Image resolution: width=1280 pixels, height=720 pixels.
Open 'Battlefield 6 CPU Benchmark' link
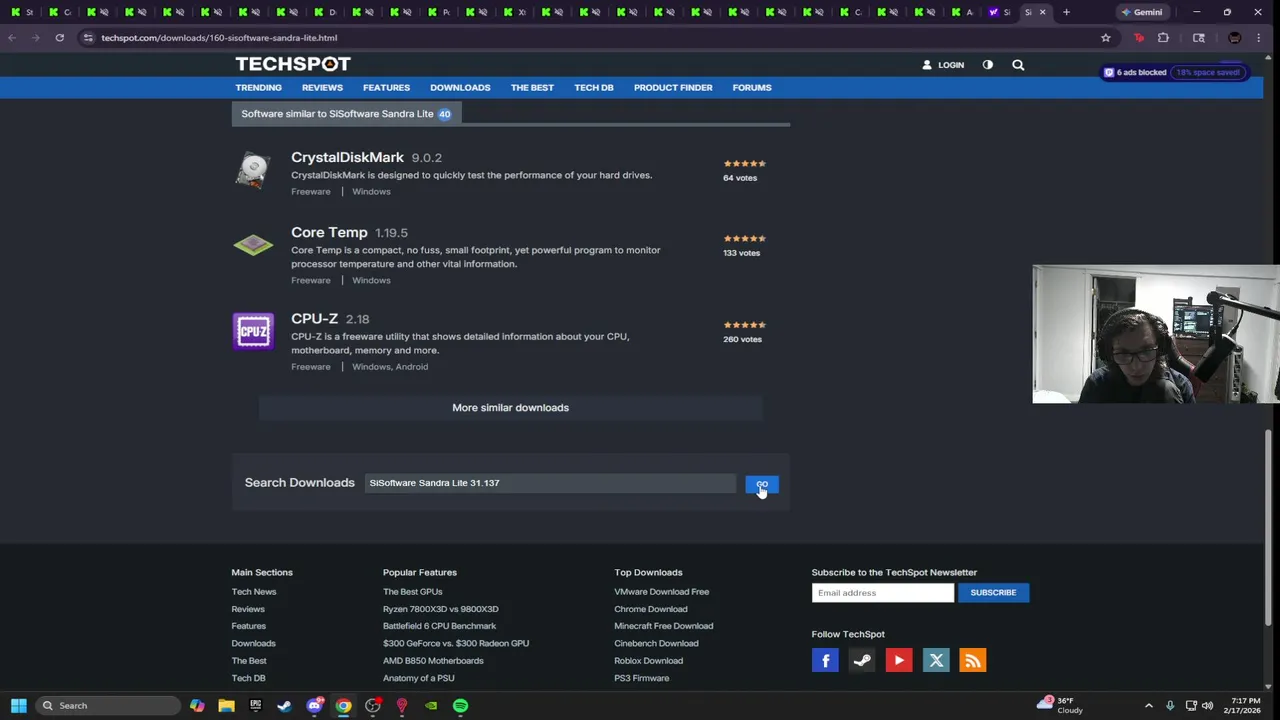click(439, 626)
